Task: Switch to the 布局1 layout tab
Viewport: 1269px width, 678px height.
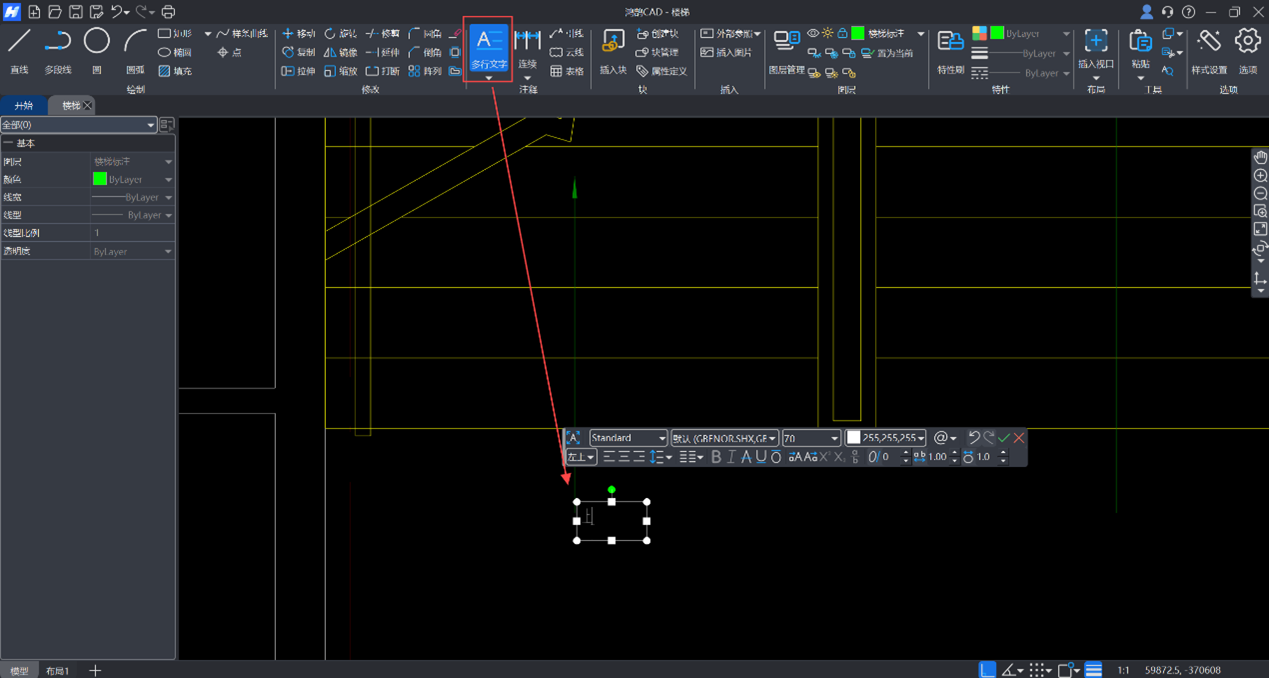Action: 57,670
